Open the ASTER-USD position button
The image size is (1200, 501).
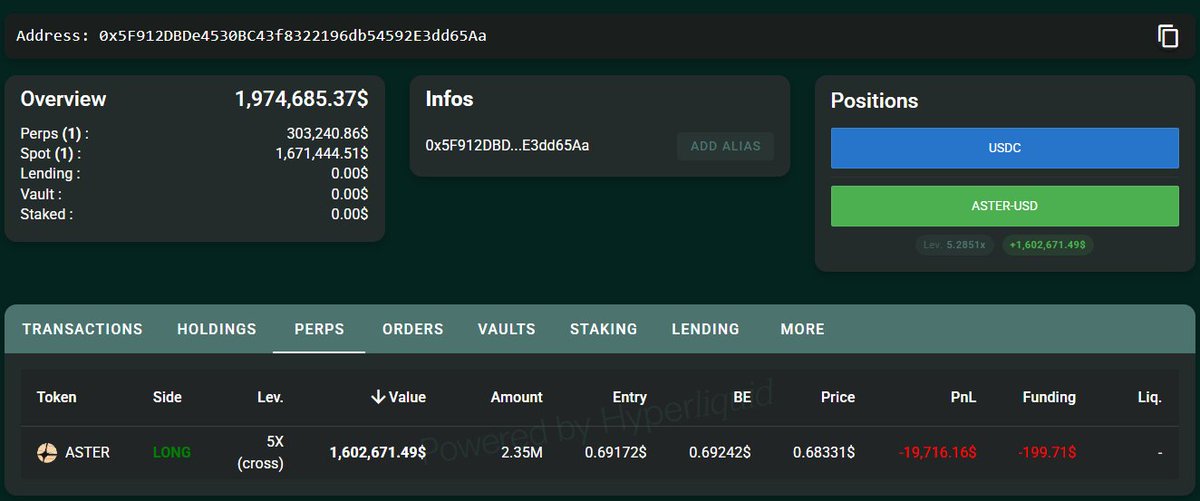tap(1005, 206)
